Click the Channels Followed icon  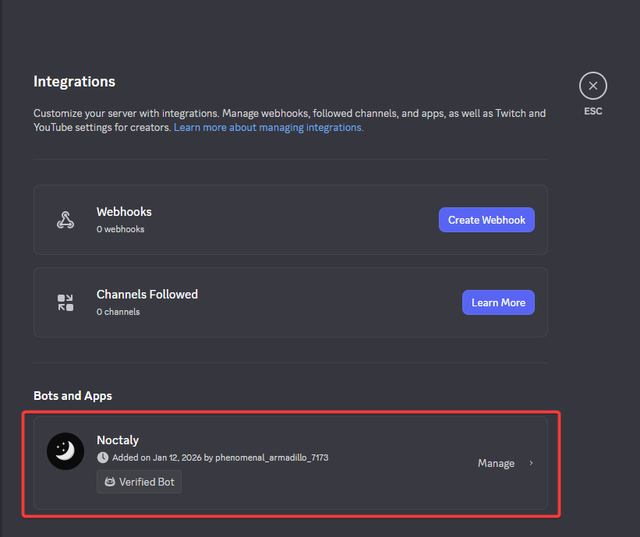65,302
